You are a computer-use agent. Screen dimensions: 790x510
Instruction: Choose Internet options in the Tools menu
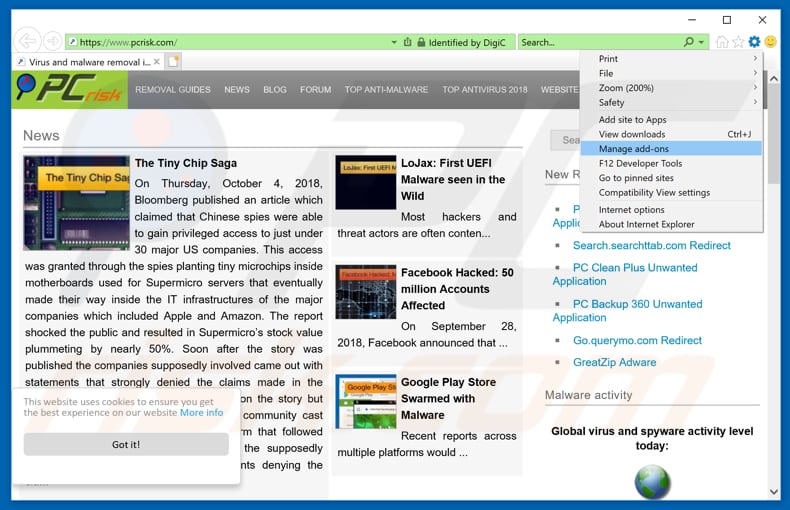point(631,210)
